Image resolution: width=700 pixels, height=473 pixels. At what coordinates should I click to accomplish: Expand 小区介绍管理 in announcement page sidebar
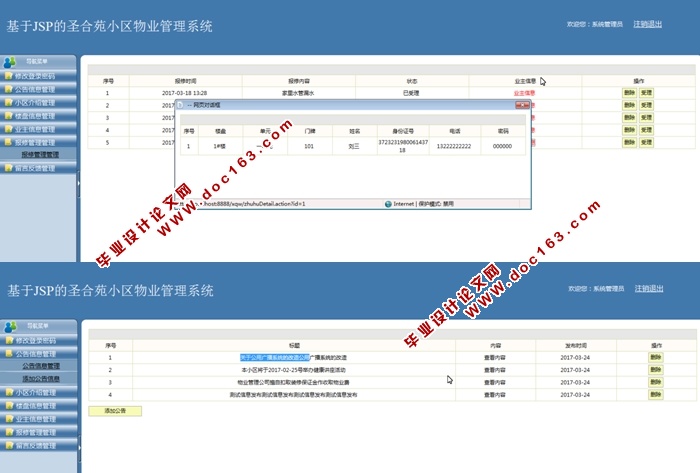(x=38, y=393)
